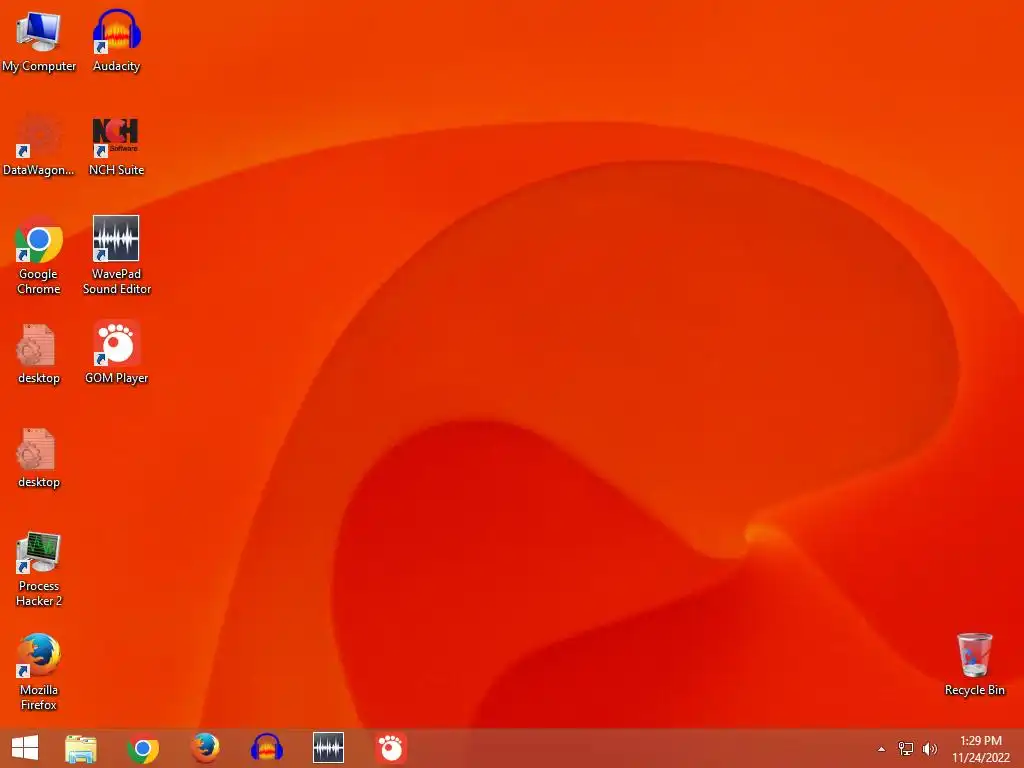Open the volume control tray icon

[930, 749]
